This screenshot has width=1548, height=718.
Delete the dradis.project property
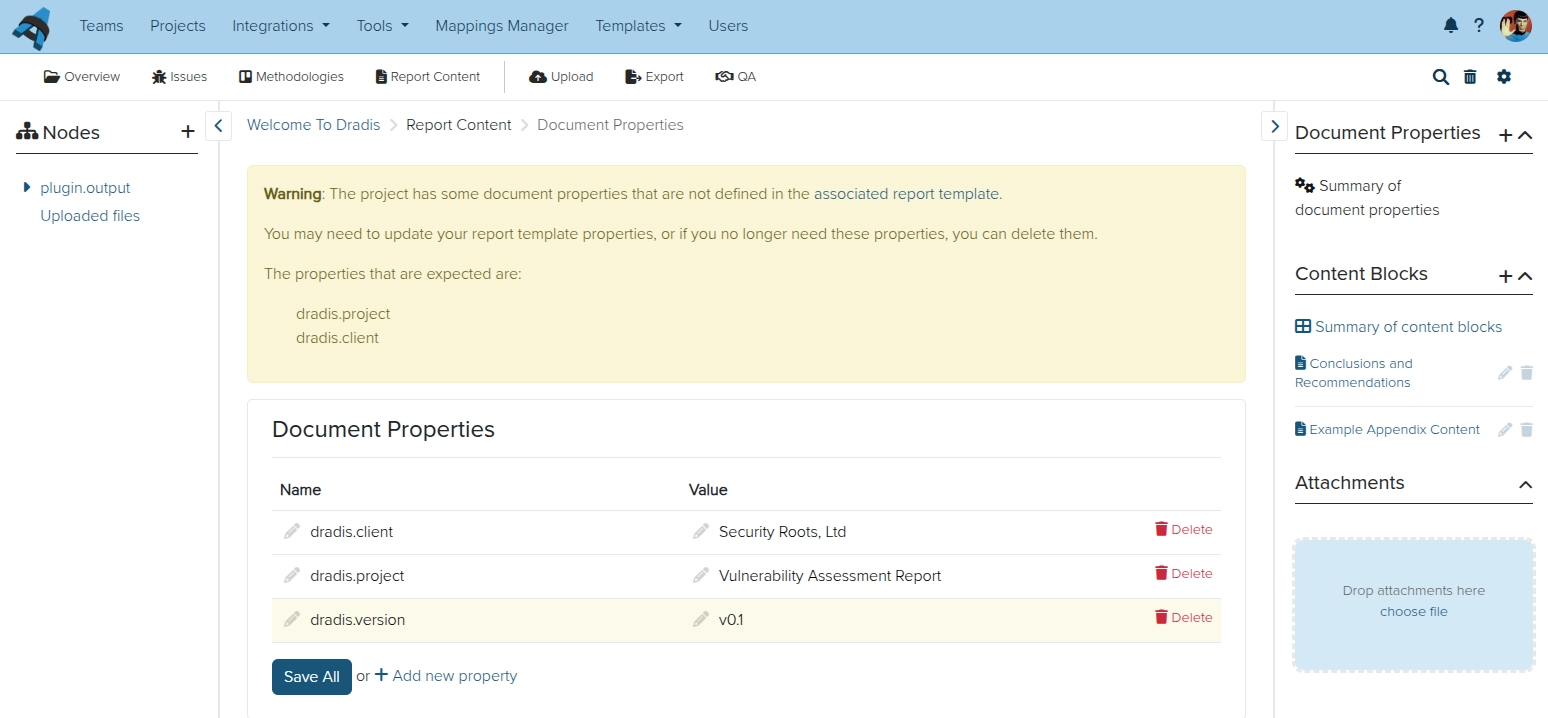(x=1184, y=574)
